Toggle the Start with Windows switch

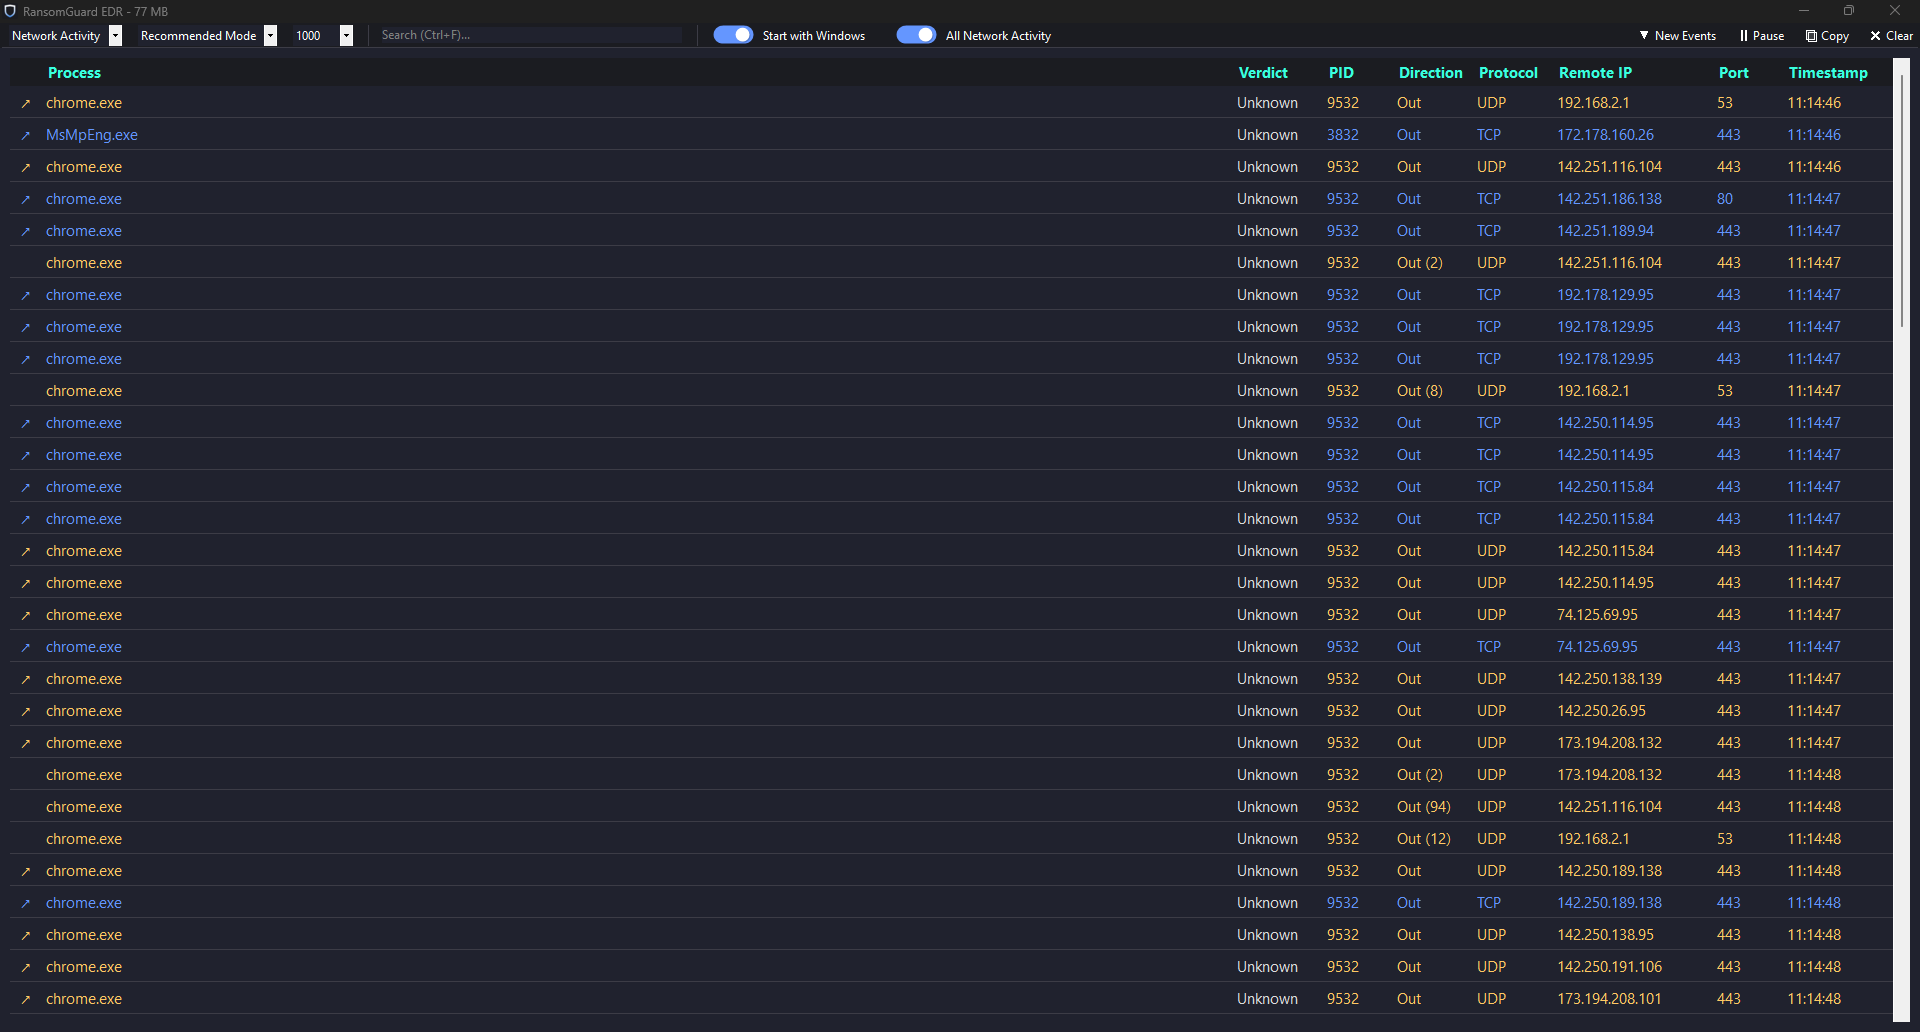point(733,35)
